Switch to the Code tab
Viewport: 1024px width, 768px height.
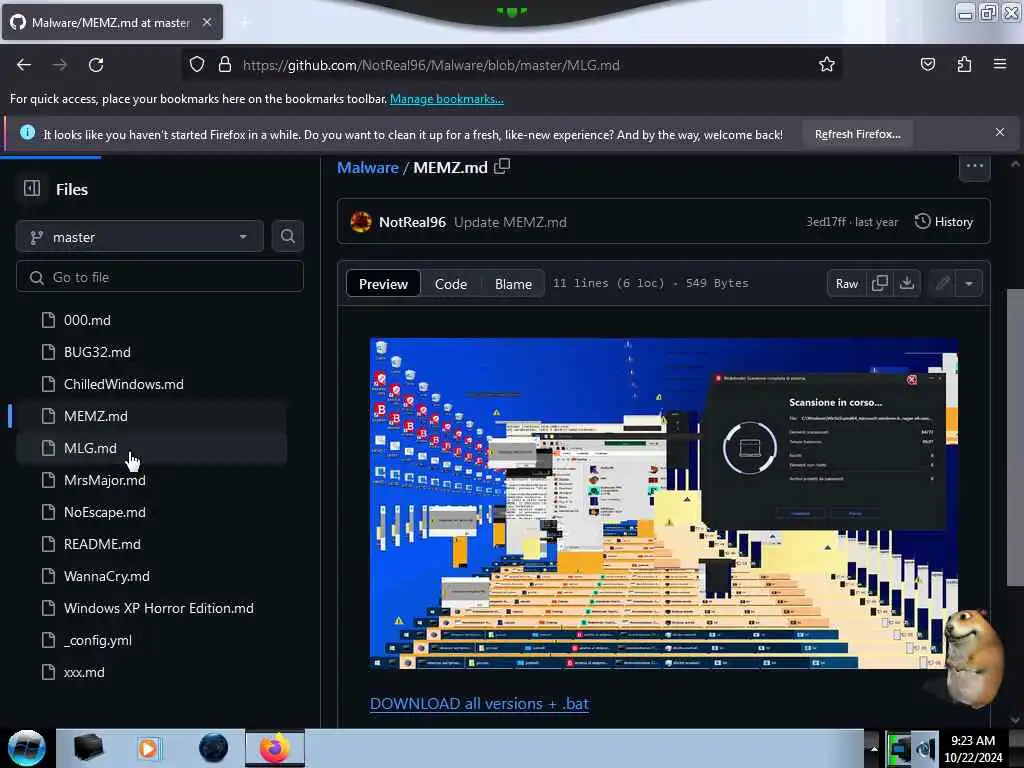pyautogui.click(x=451, y=284)
